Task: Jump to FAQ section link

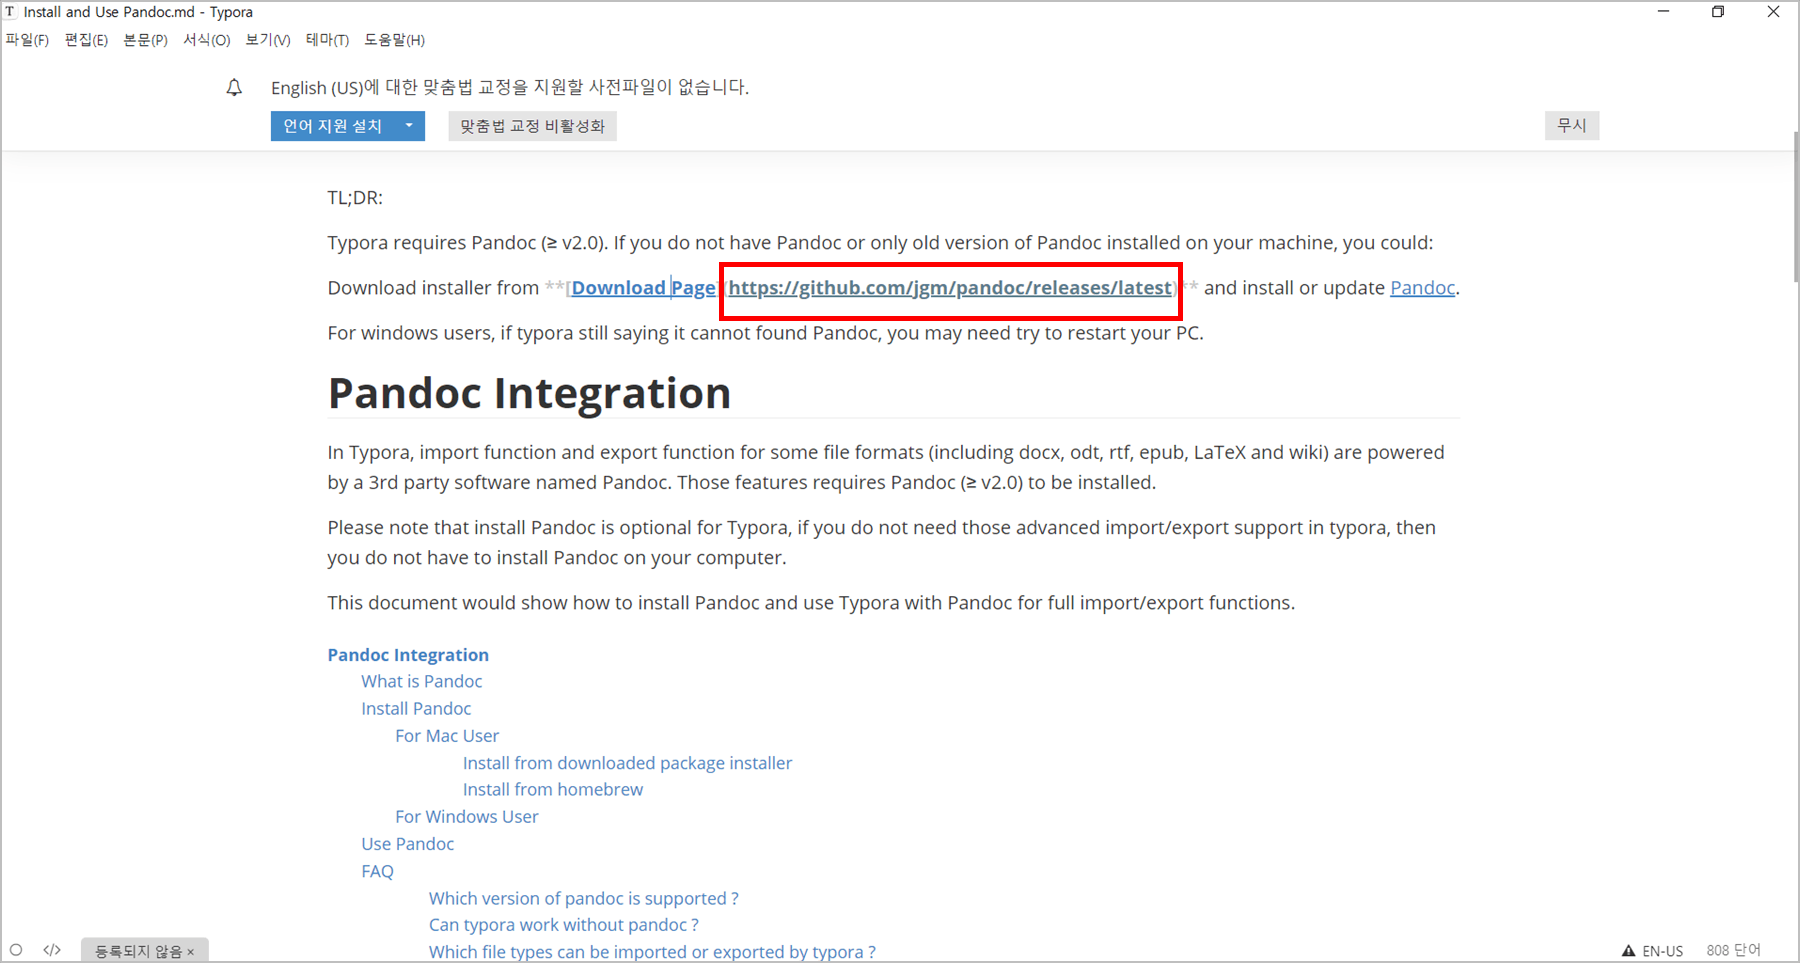Action: click(x=377, y=871)
